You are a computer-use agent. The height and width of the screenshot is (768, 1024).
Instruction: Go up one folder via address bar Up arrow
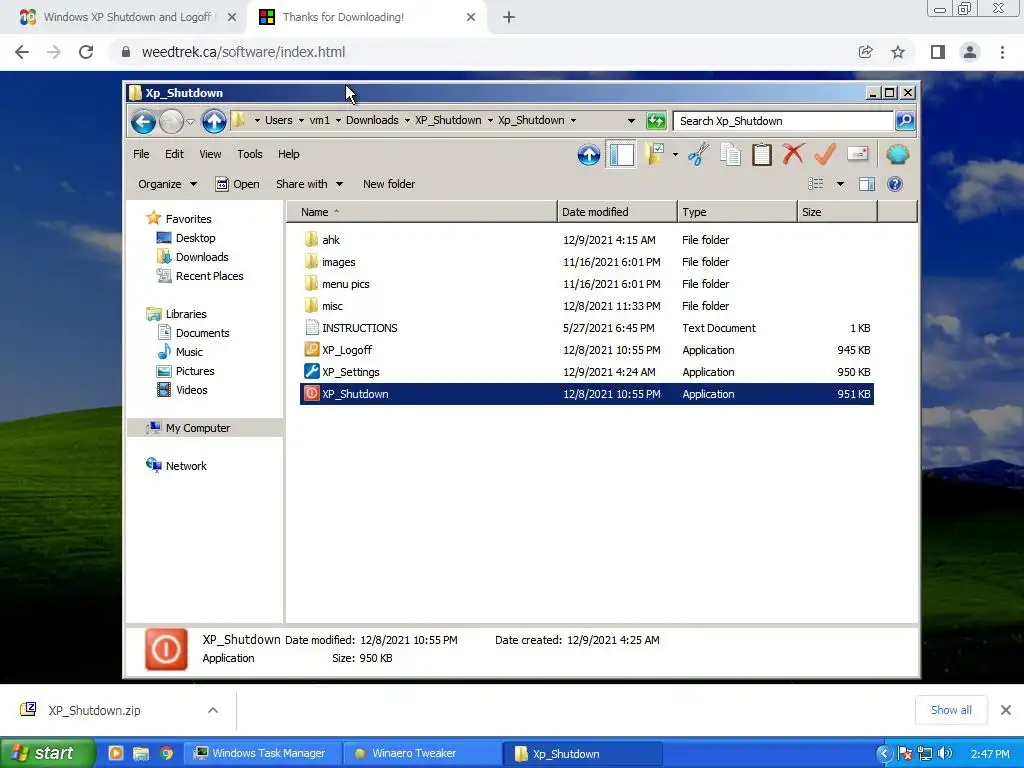(x=214, y=121)
